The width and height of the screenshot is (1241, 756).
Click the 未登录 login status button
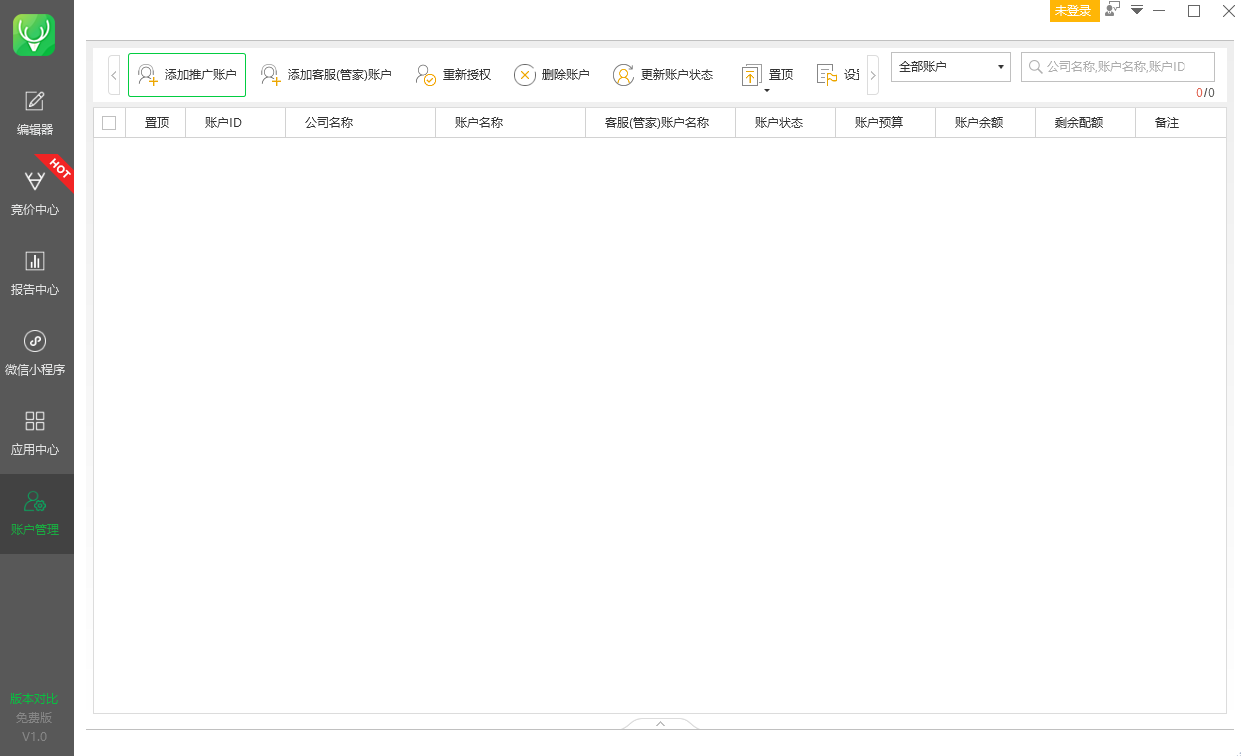pos(1074,11)
